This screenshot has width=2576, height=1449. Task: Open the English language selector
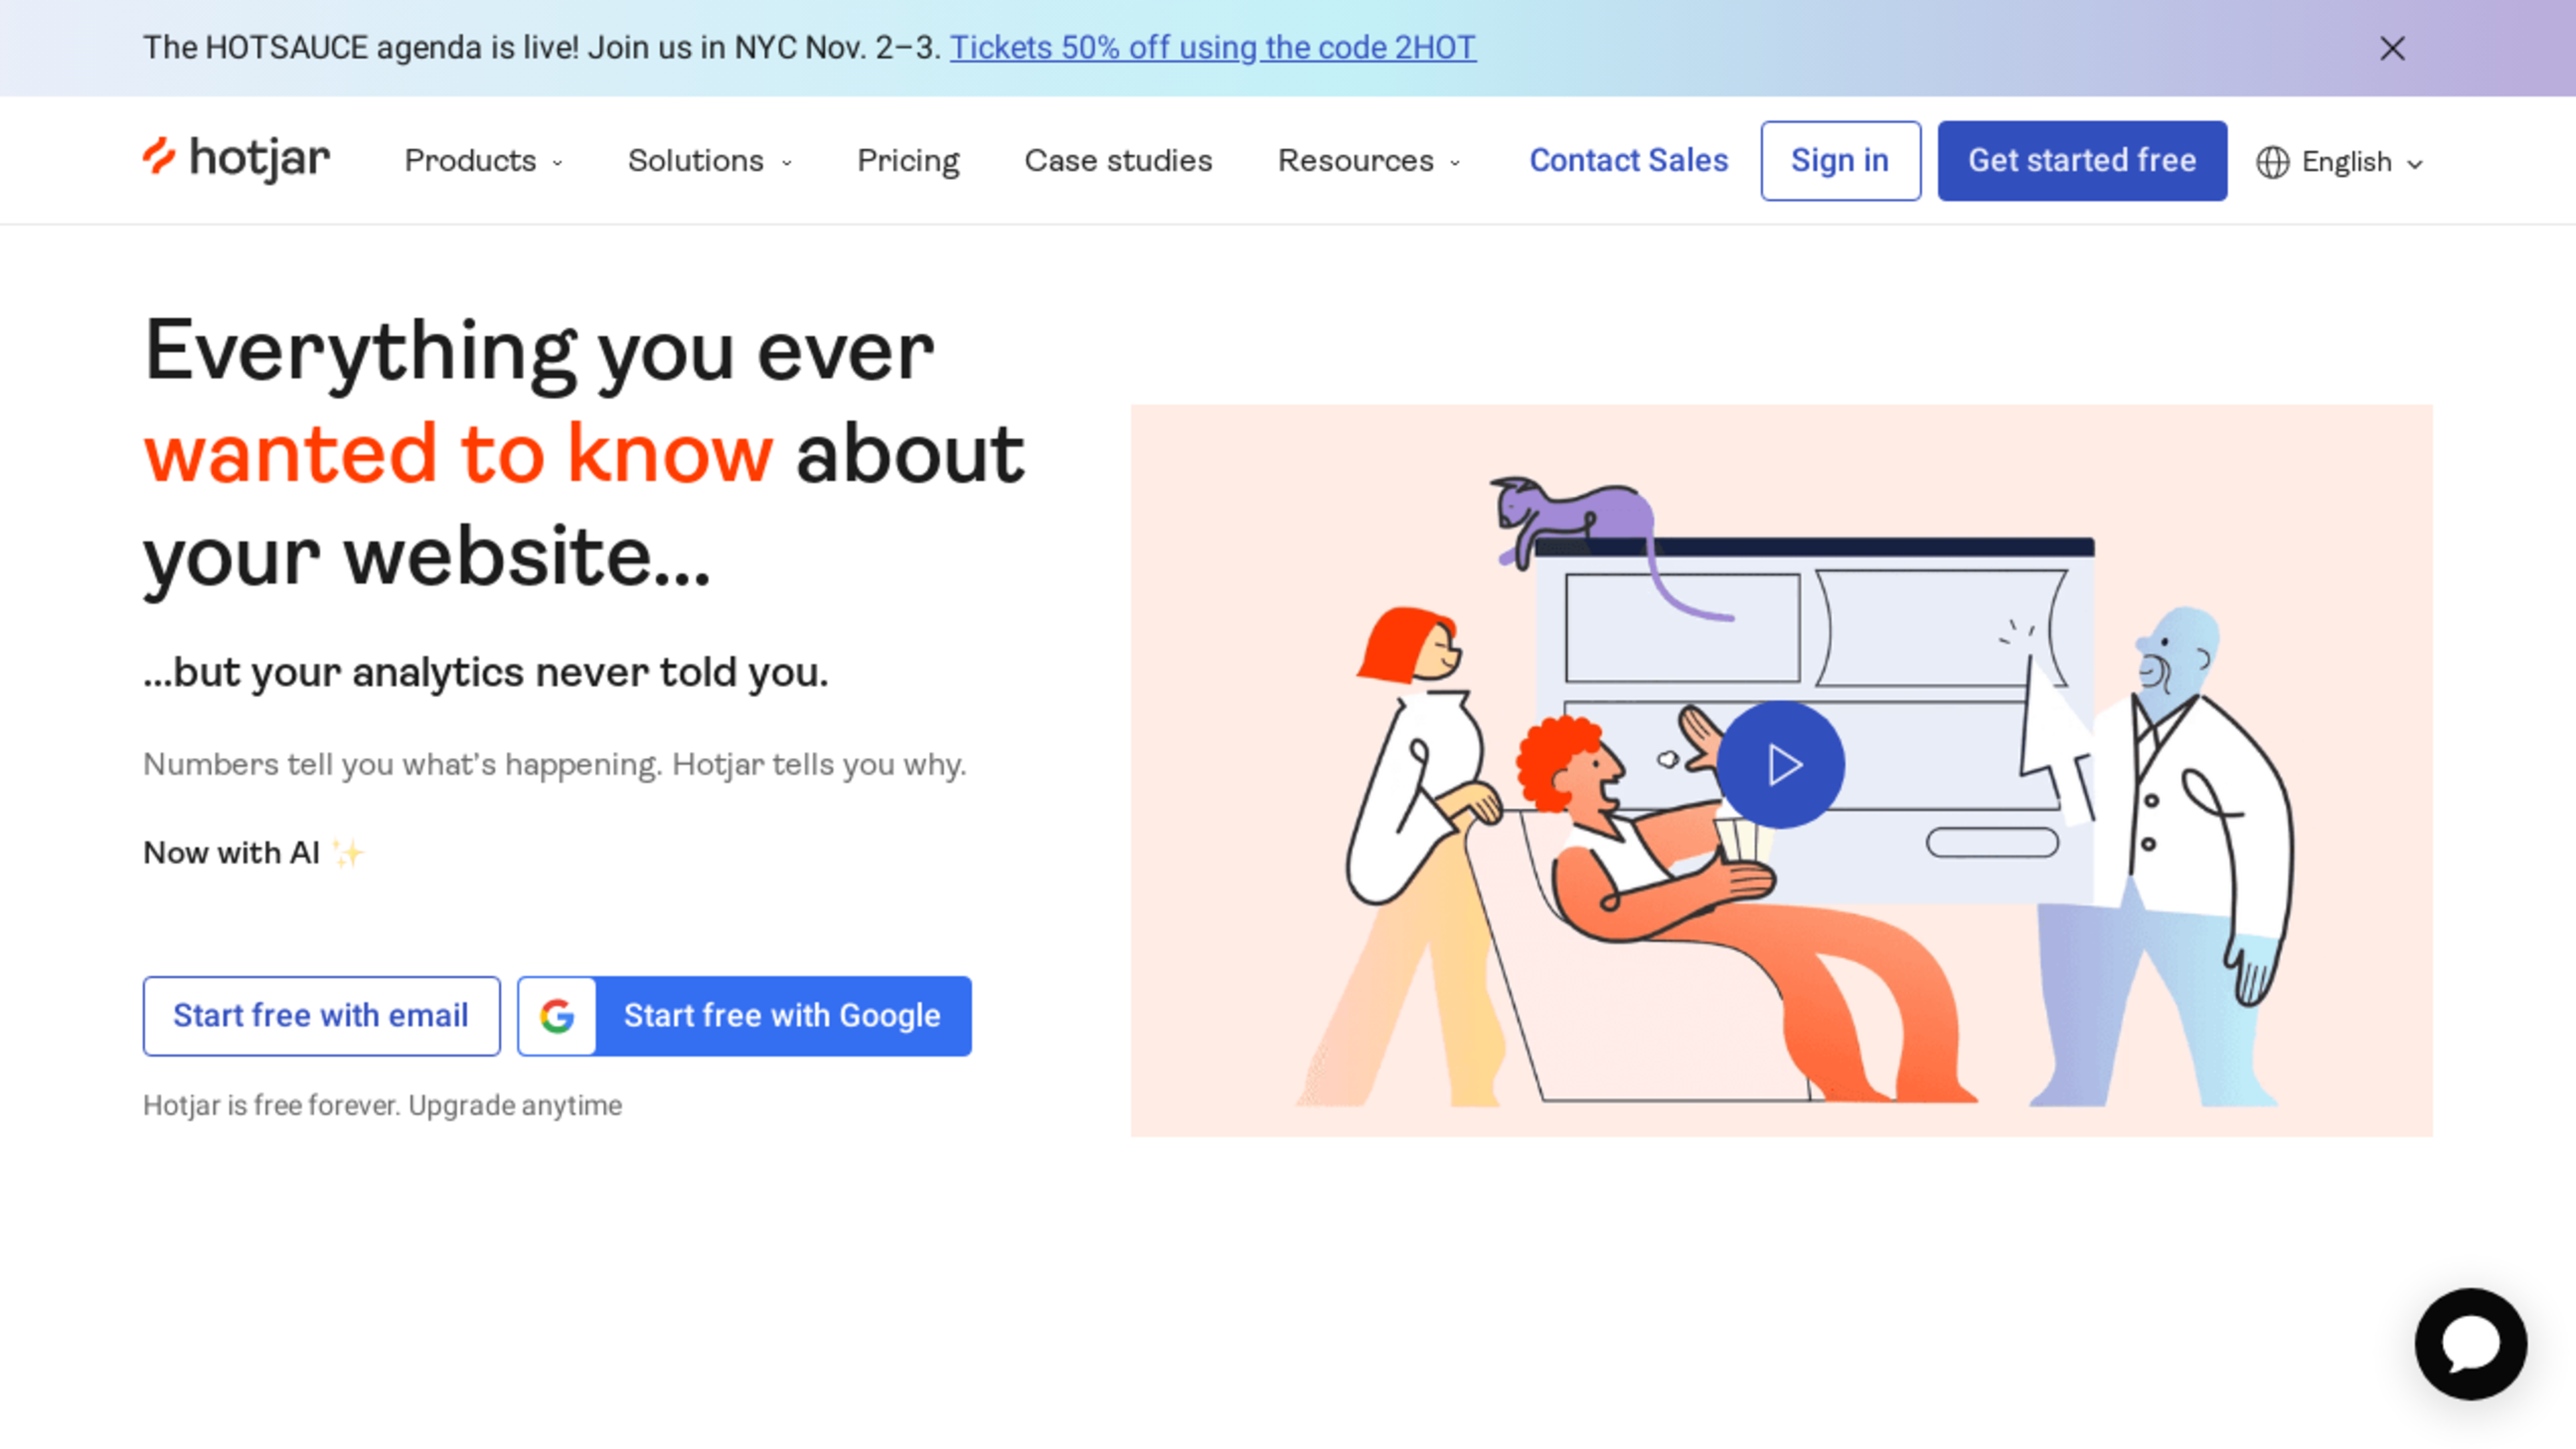point(2340,162)
